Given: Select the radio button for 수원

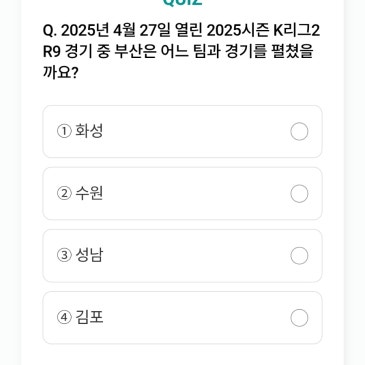Looking at the screenshot, I should pos(299,194).
